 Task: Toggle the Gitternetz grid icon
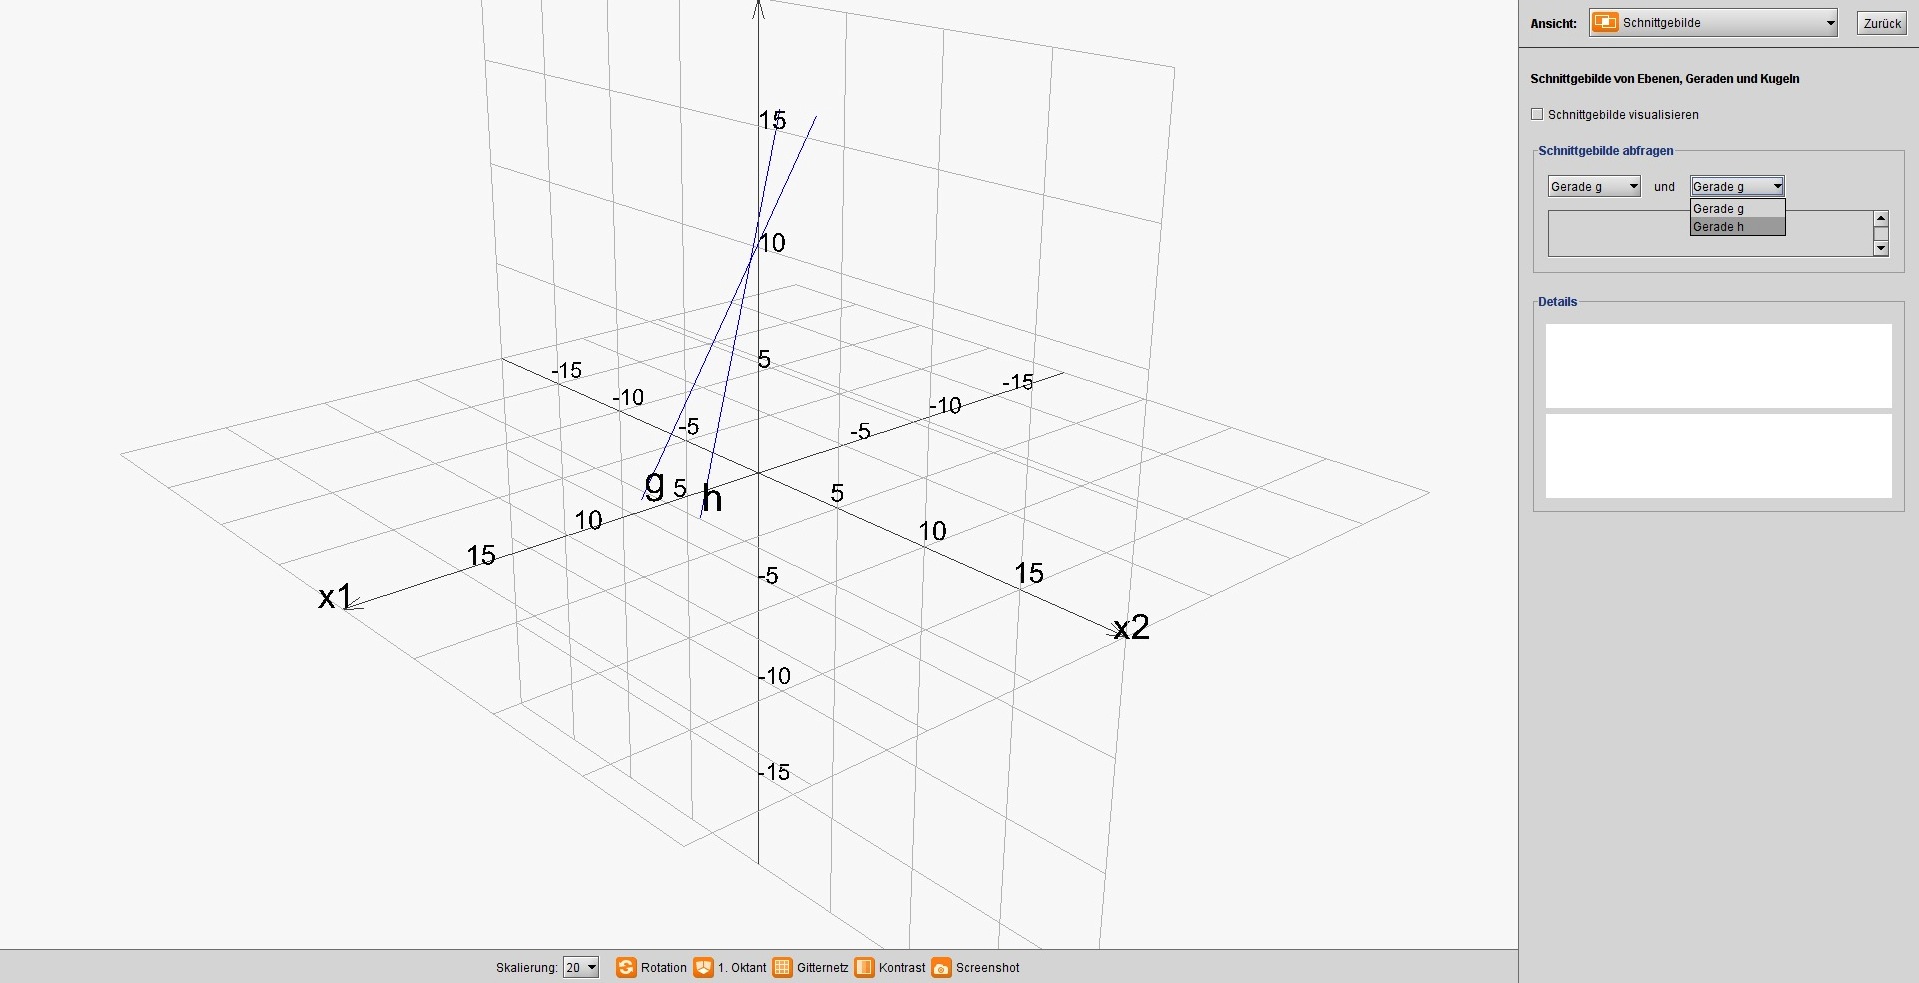coord(783,967)
